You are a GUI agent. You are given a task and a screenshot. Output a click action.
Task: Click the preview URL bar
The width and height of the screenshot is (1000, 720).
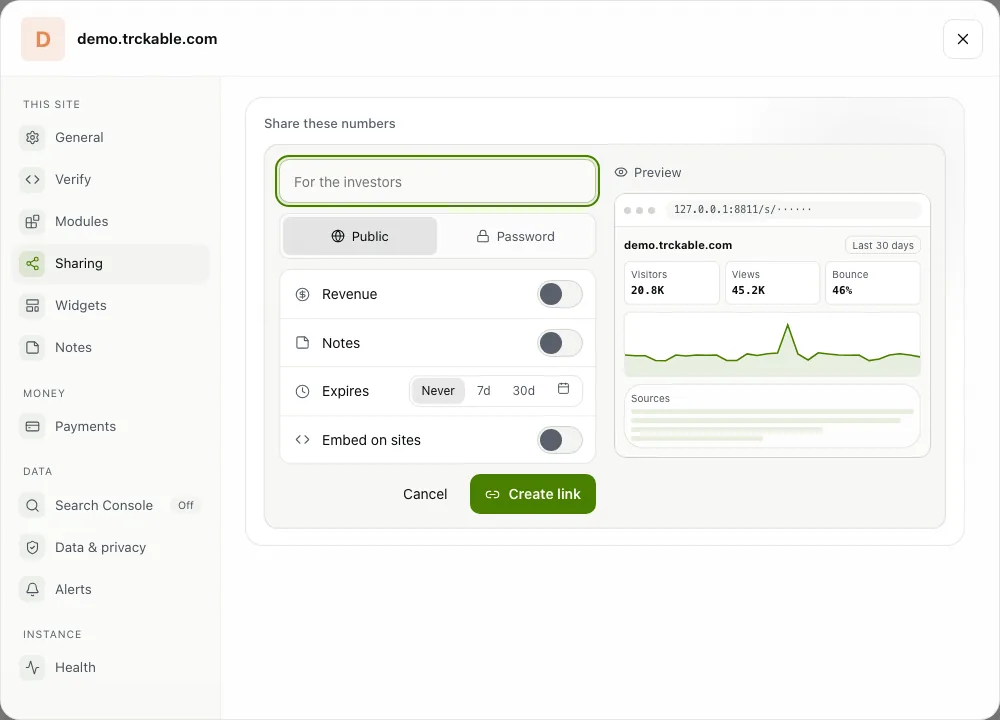793,209
